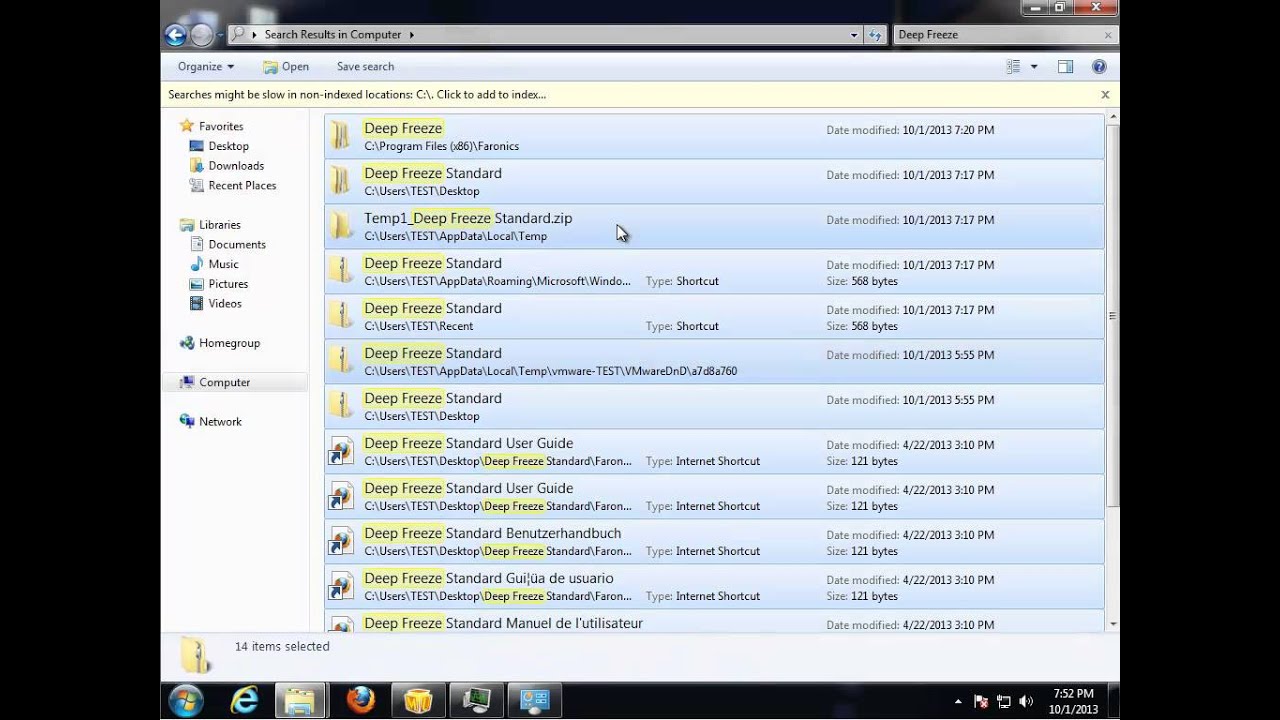1280x720 pixels.
Task: Click the Back navigation arrow
Action: (175, 35)
